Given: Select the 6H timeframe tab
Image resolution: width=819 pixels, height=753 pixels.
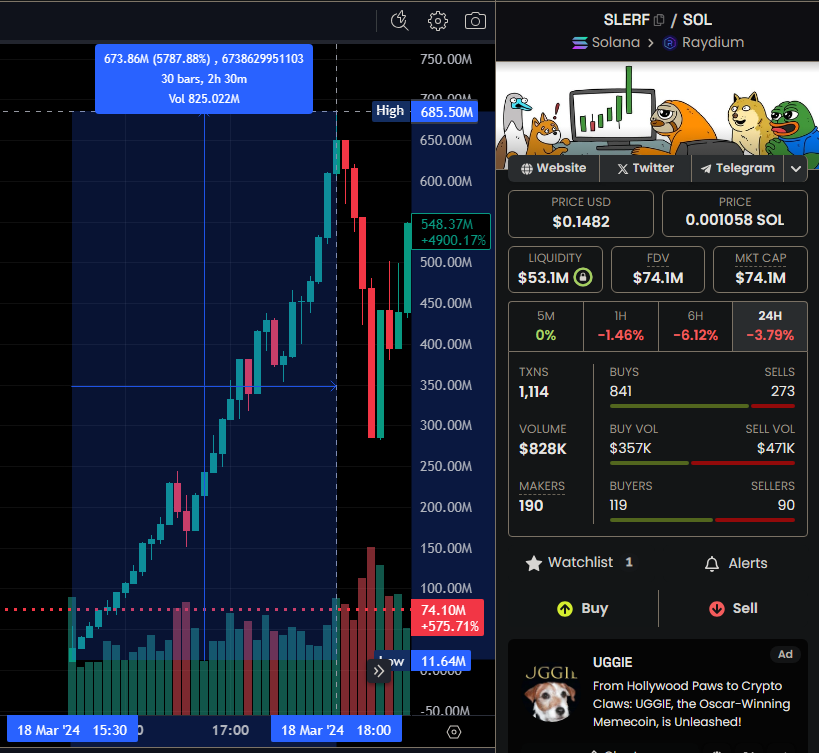Looking at the screenshot, I should click(x=695, y=326).
